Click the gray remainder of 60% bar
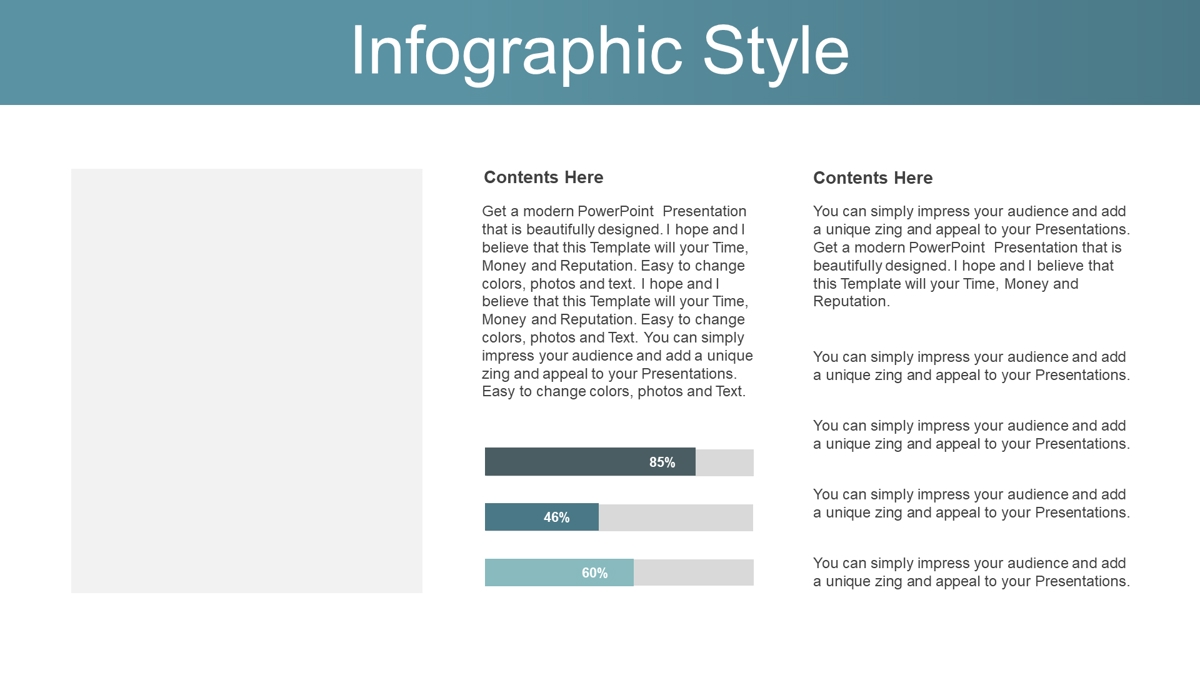 click(x=694, y=572)
